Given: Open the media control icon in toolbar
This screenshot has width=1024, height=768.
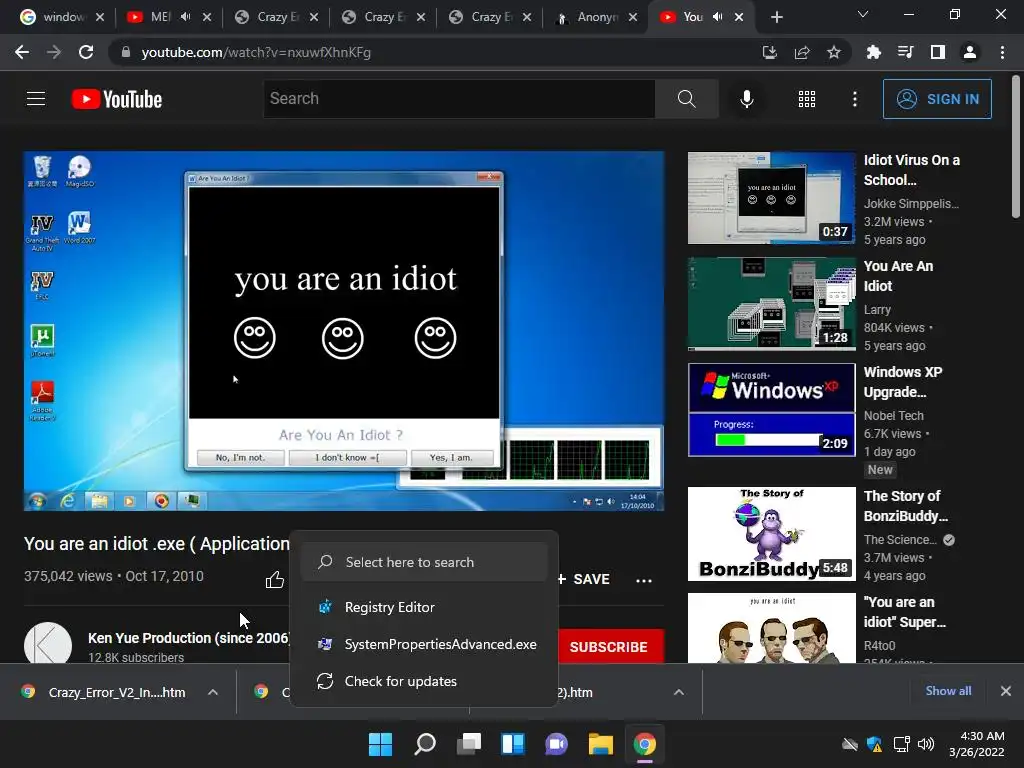Looking at the screenshot, I should click(905, 52).
